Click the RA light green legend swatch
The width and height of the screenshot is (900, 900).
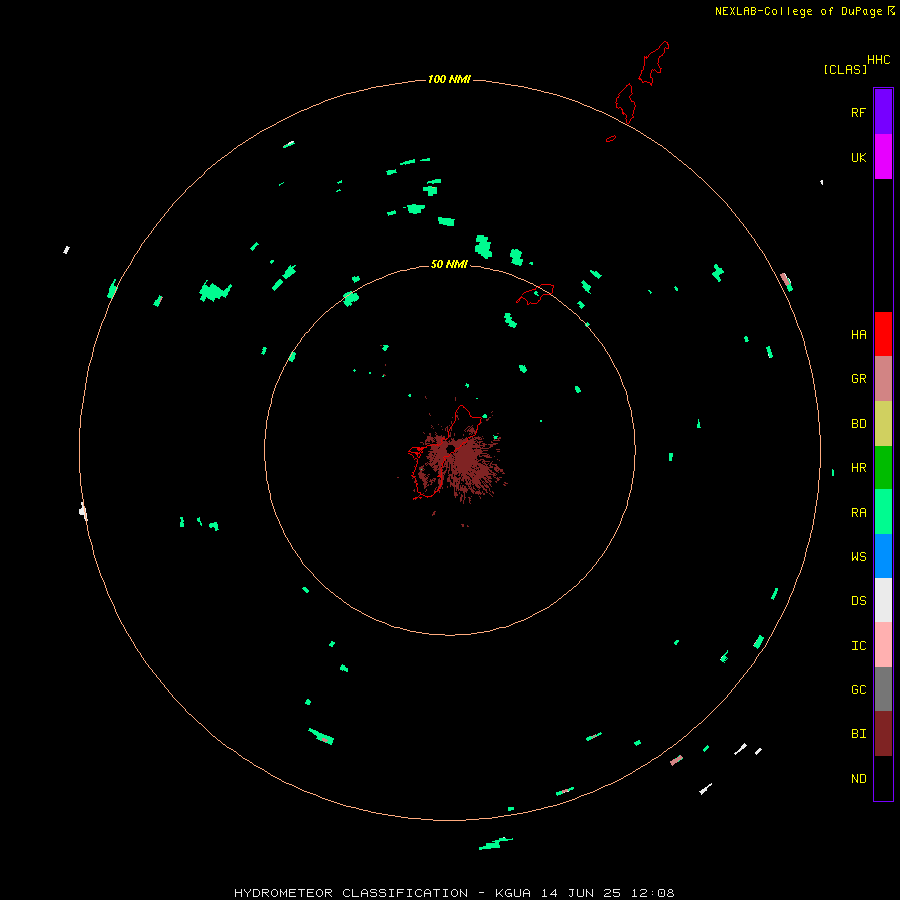883,512
